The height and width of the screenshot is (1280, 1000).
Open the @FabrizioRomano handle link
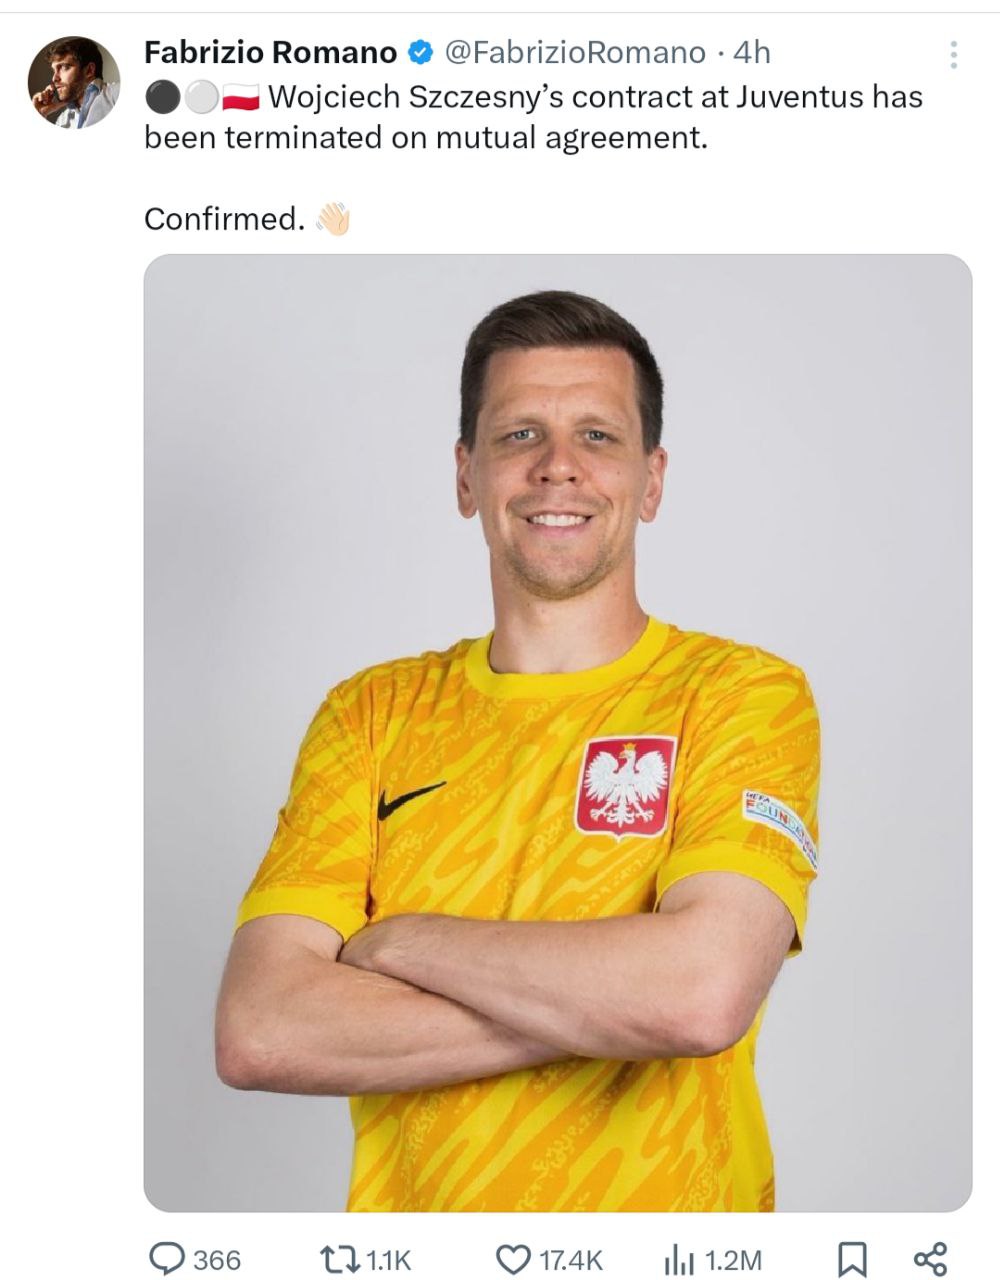click(x=575, y=51)
